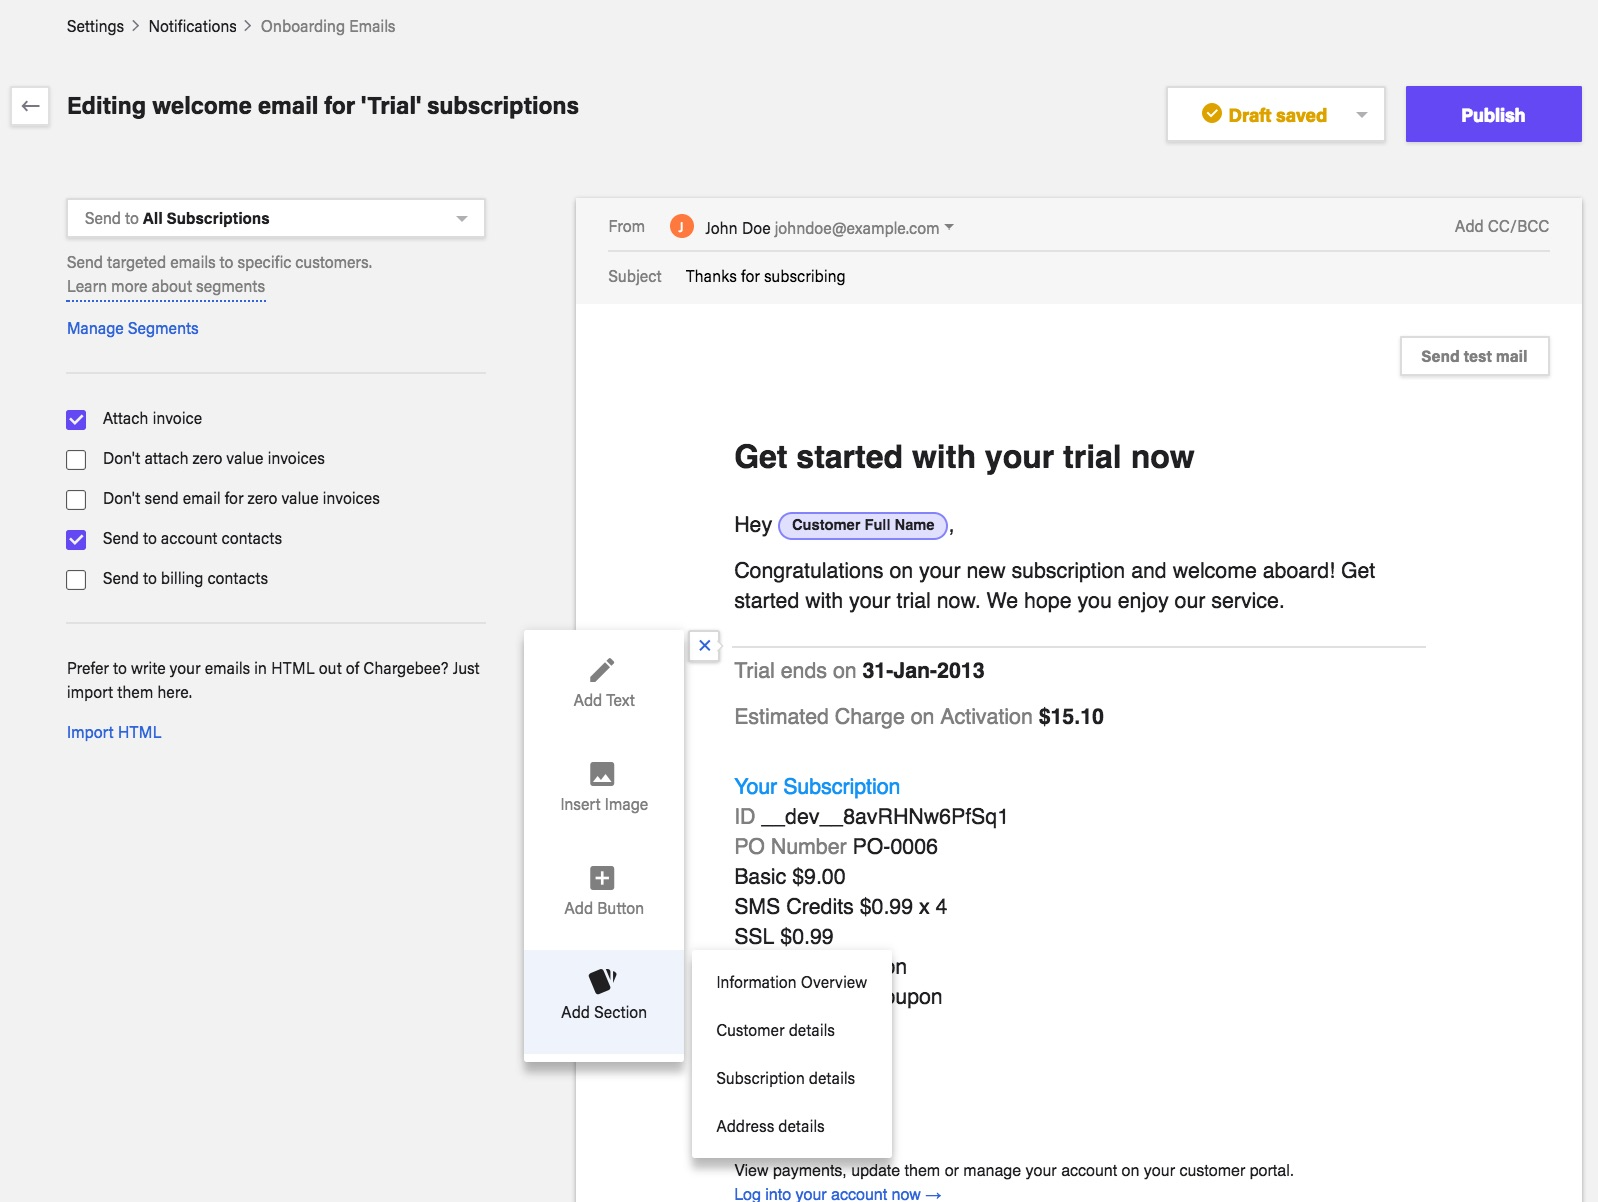
Task: Open the From sender email dropdown
Action: (x=948, y=227)
